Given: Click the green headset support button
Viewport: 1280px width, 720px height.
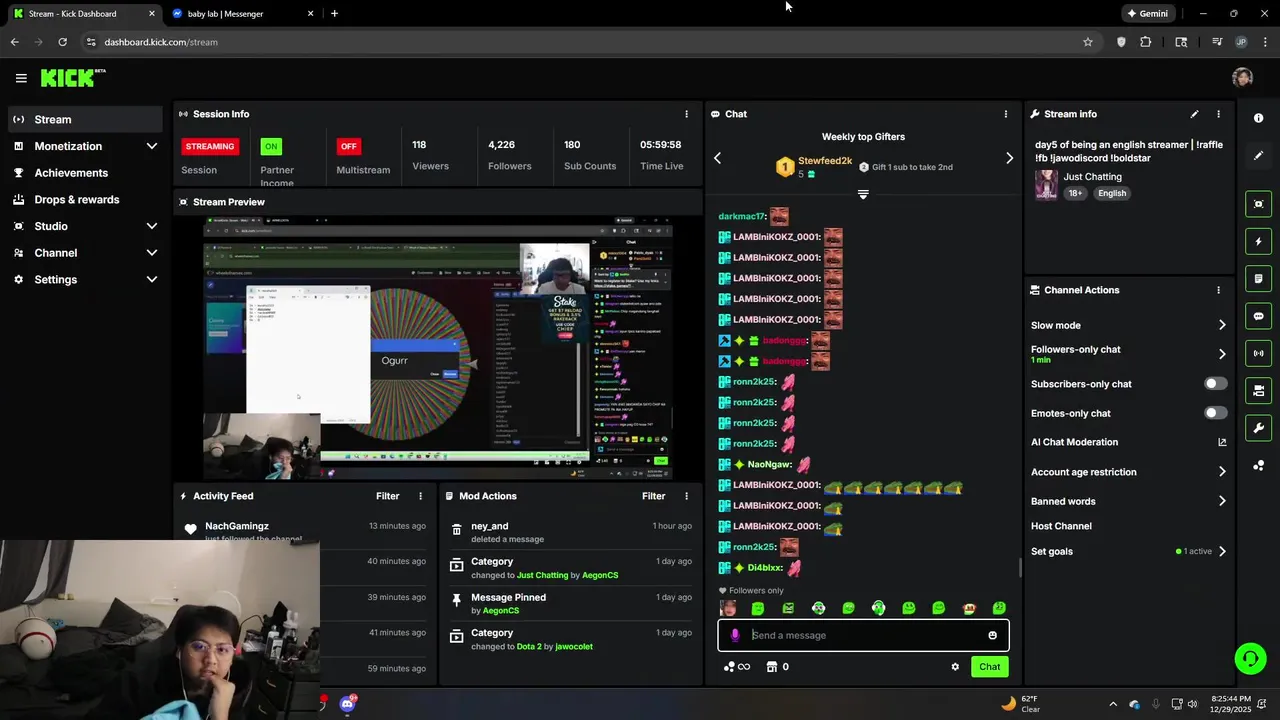Looking at the screenshot, I should click(1250, 658).
